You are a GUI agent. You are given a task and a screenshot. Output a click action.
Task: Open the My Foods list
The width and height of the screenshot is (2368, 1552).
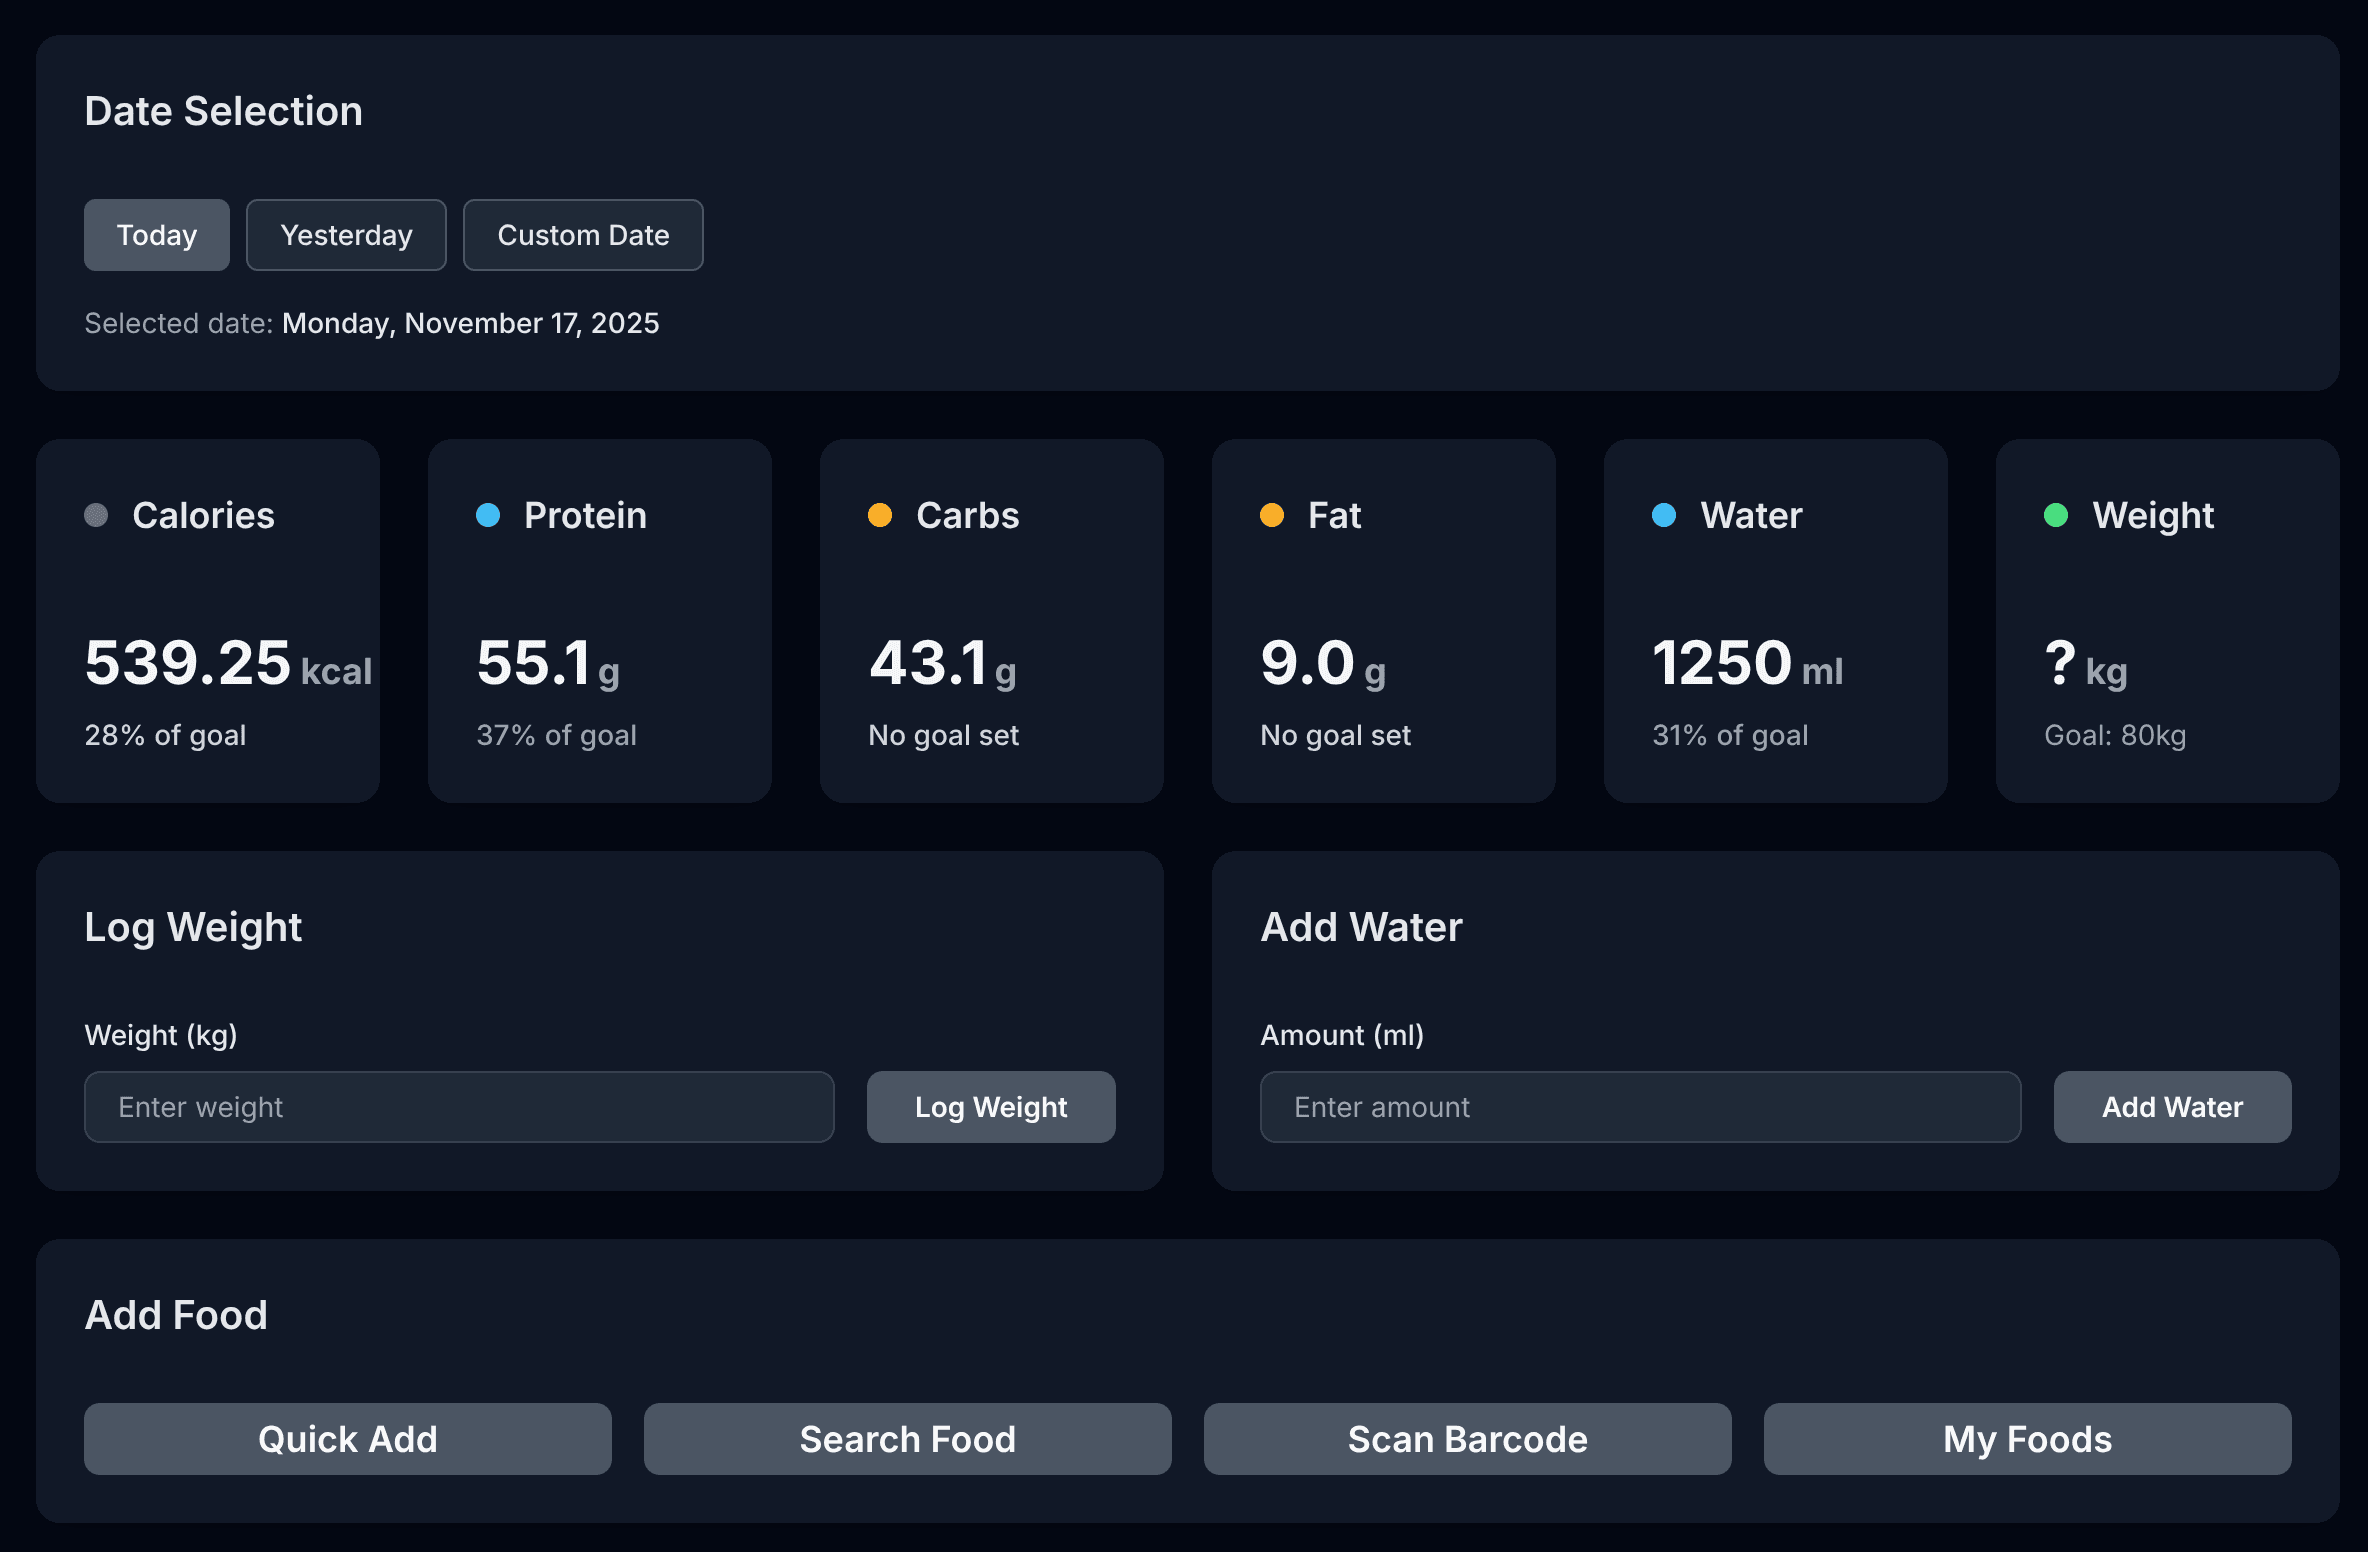(x=2027, y=1439)
